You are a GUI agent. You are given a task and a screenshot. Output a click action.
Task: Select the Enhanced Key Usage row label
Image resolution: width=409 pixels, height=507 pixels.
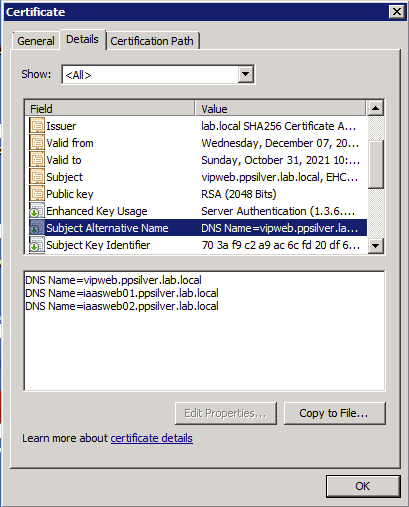coord(97,211)
